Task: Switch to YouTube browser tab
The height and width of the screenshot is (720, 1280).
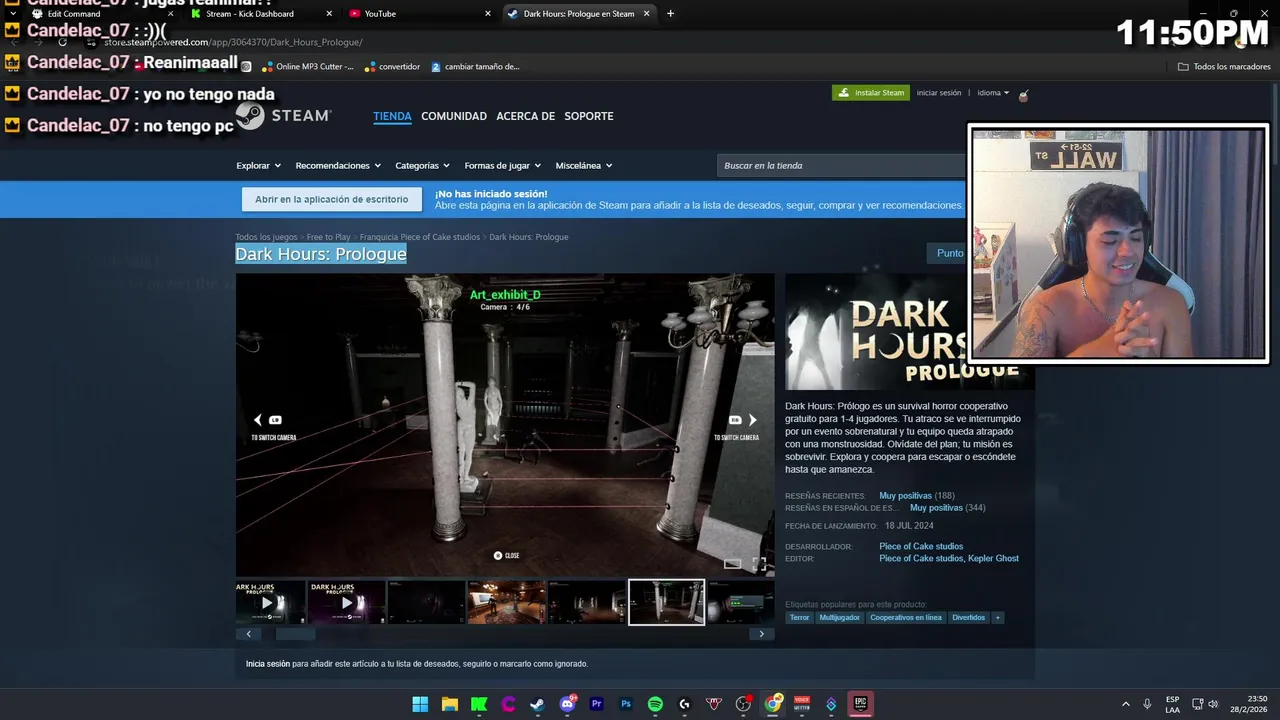Action: (x=420, y=14)
